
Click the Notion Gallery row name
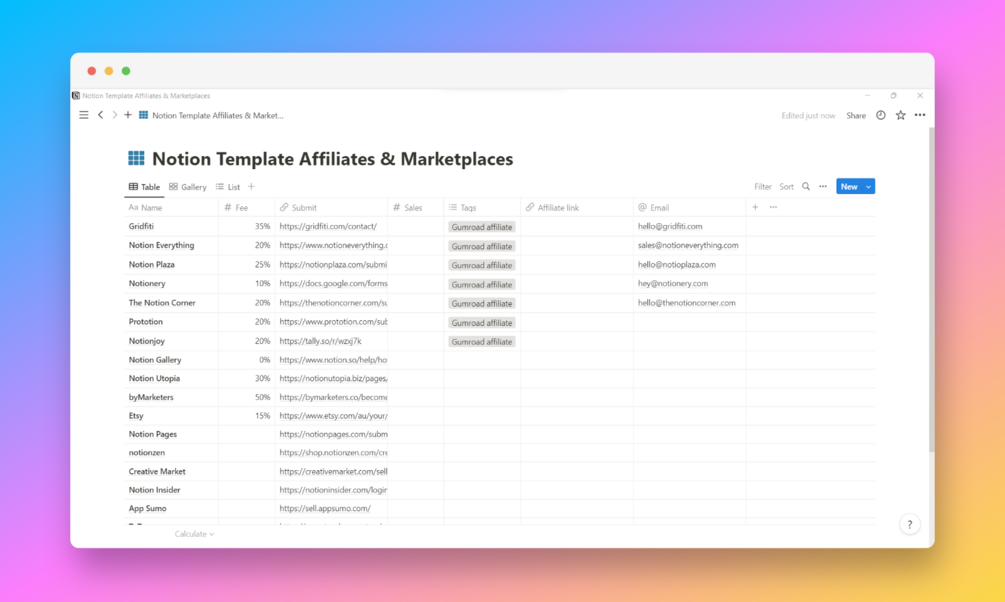coord(155,360)
